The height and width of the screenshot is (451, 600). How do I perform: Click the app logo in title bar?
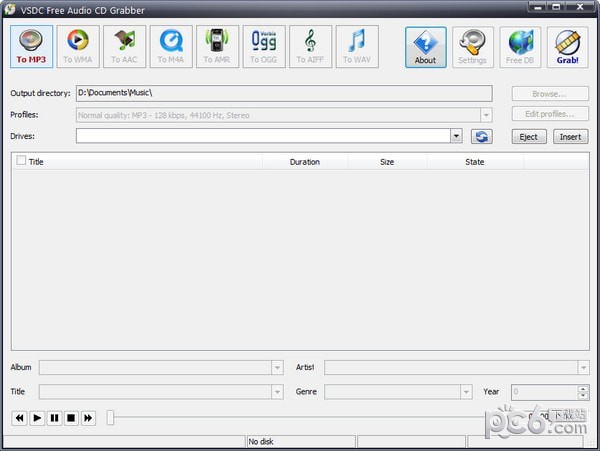10,9
